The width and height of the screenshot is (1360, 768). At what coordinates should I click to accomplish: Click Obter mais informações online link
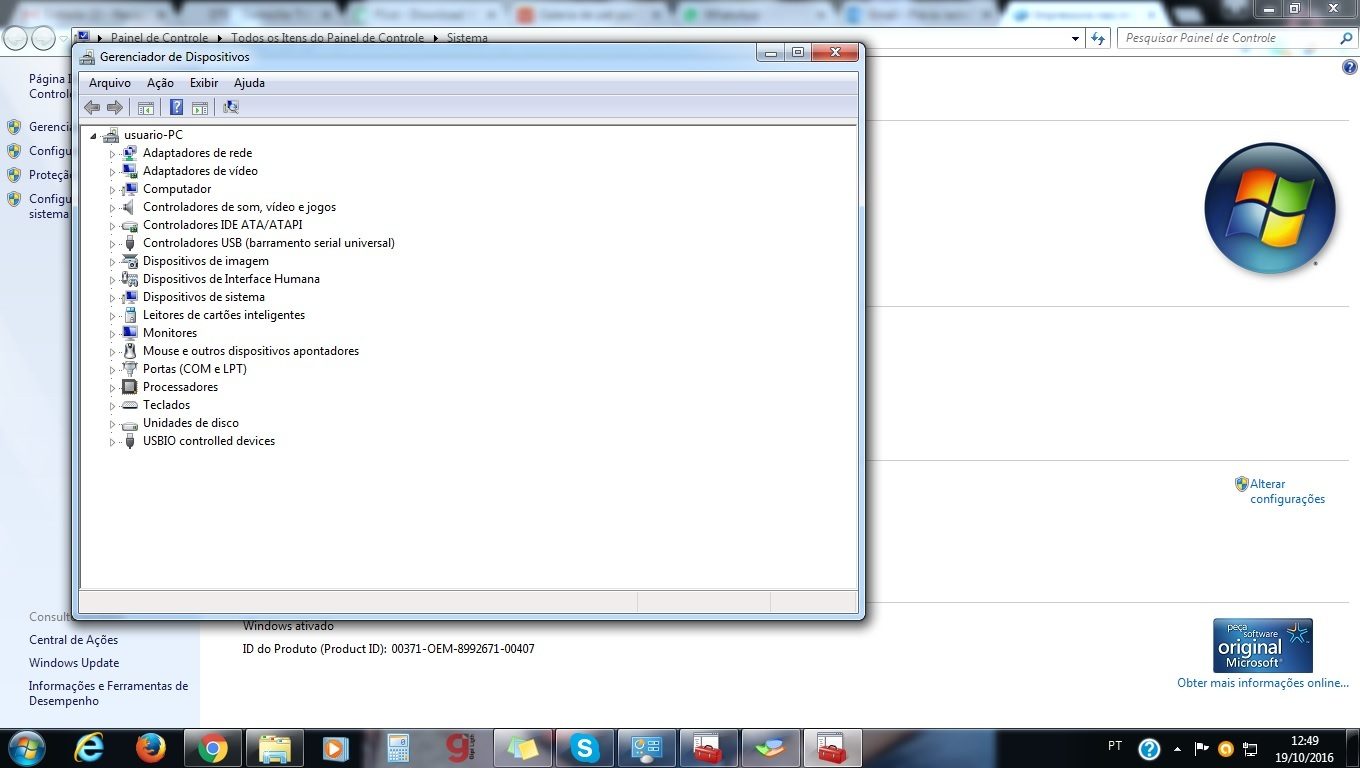(x=1263, y=683)
